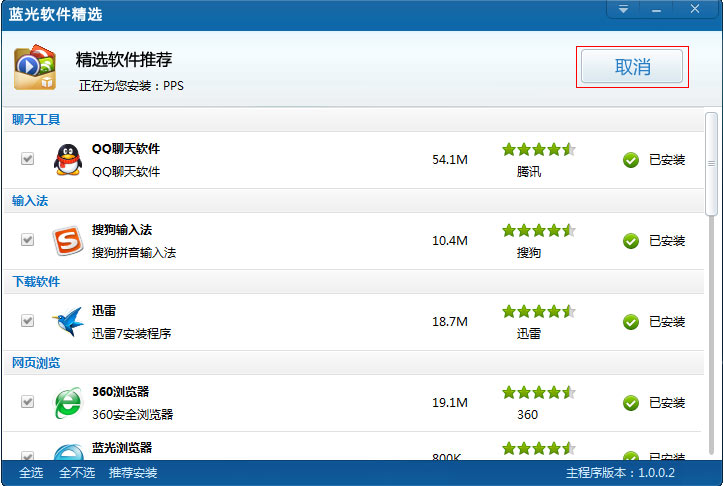This screenshot has height=486, width=724.
Task: Click the 360 browser green icon
Action: point(68,403)
